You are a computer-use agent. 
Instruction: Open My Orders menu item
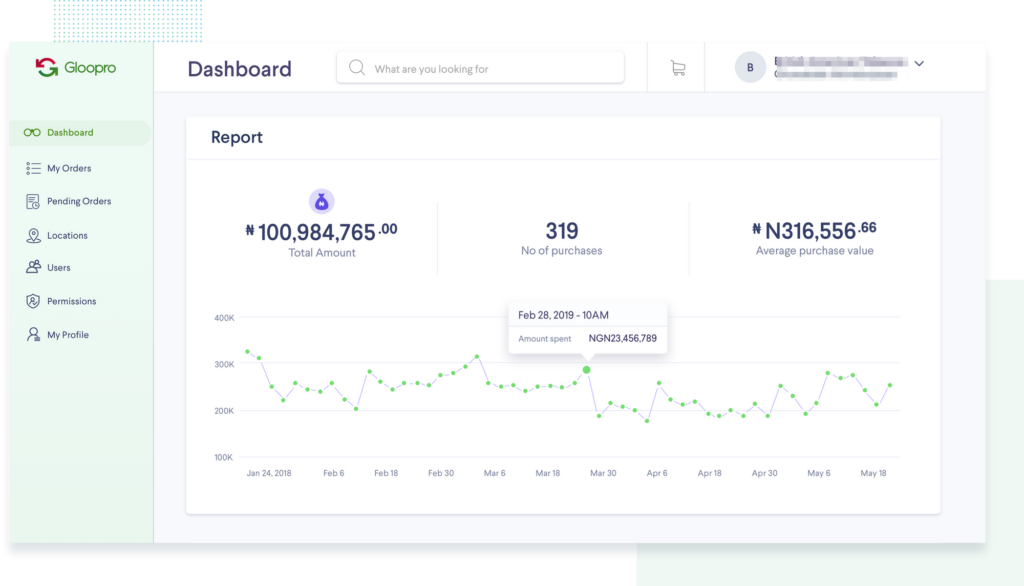pos(69,168)
